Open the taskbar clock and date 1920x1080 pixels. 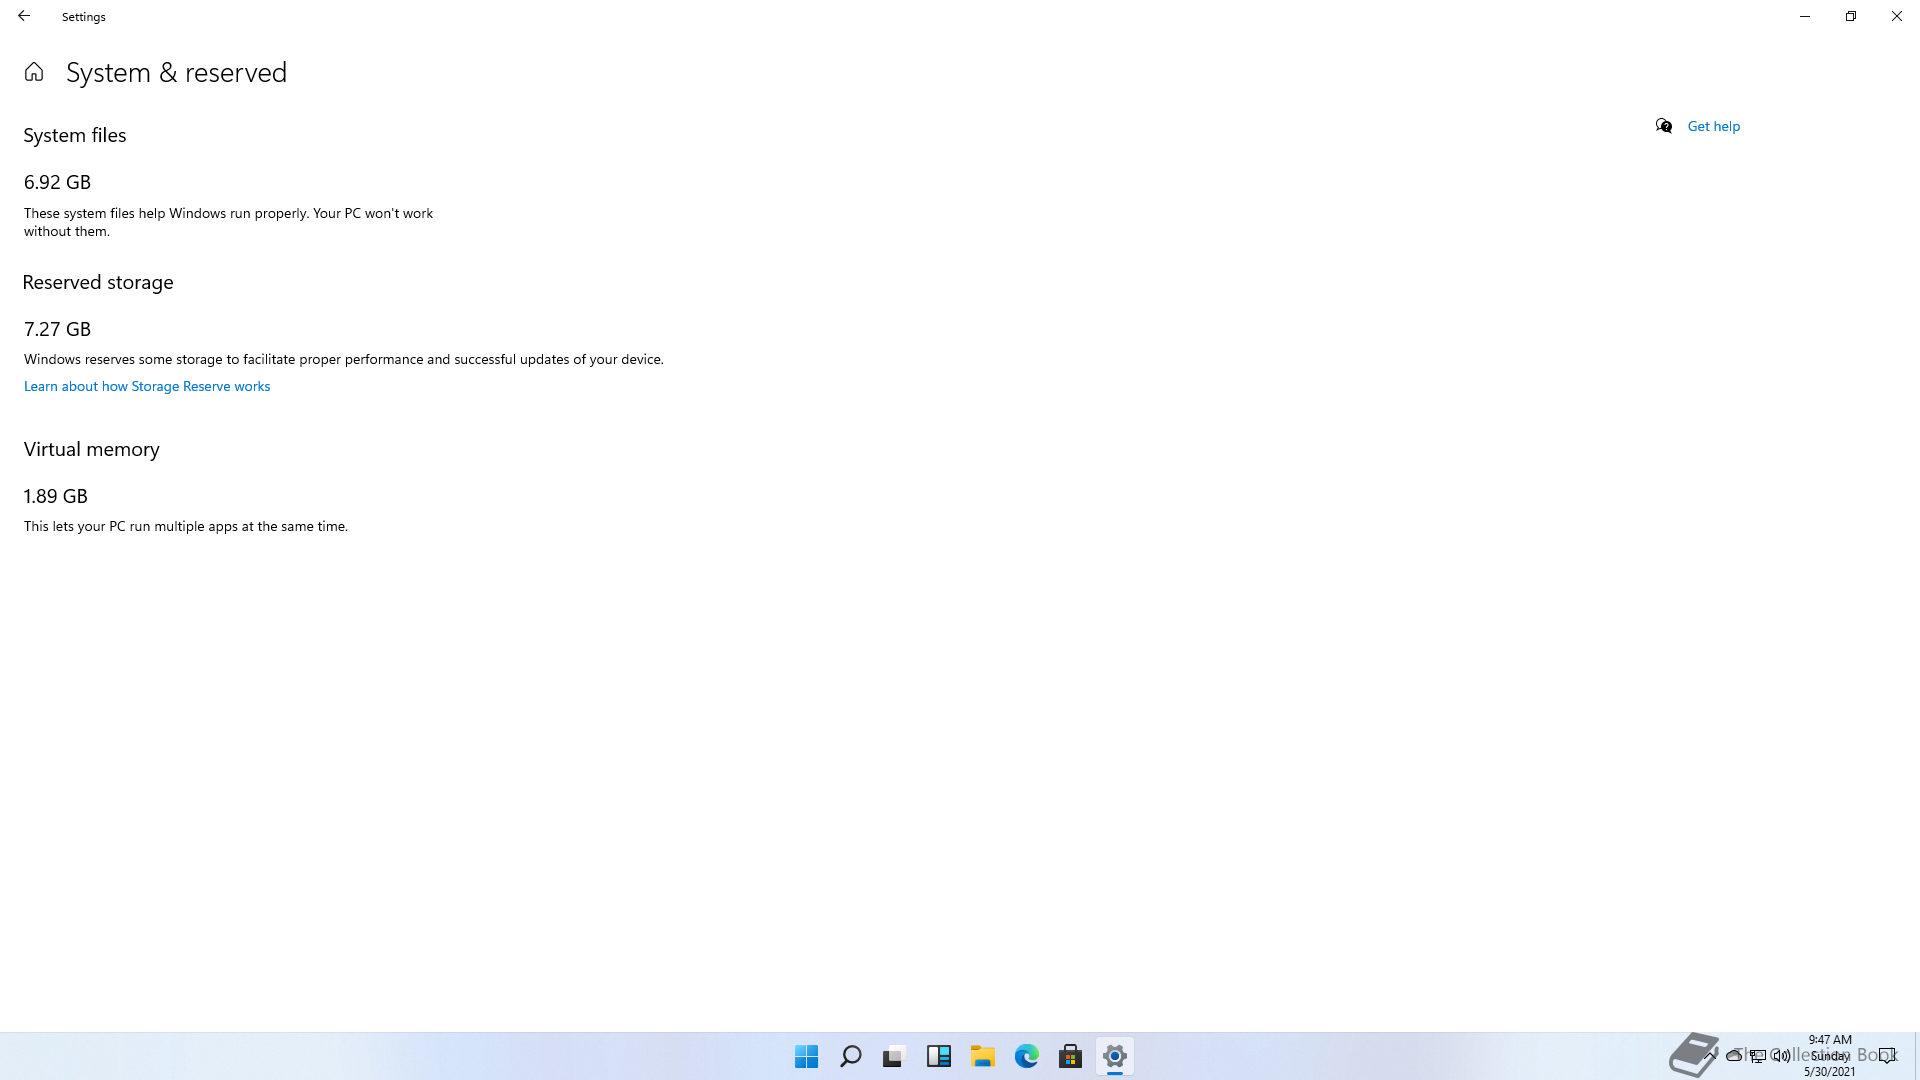[1830, 1055]
